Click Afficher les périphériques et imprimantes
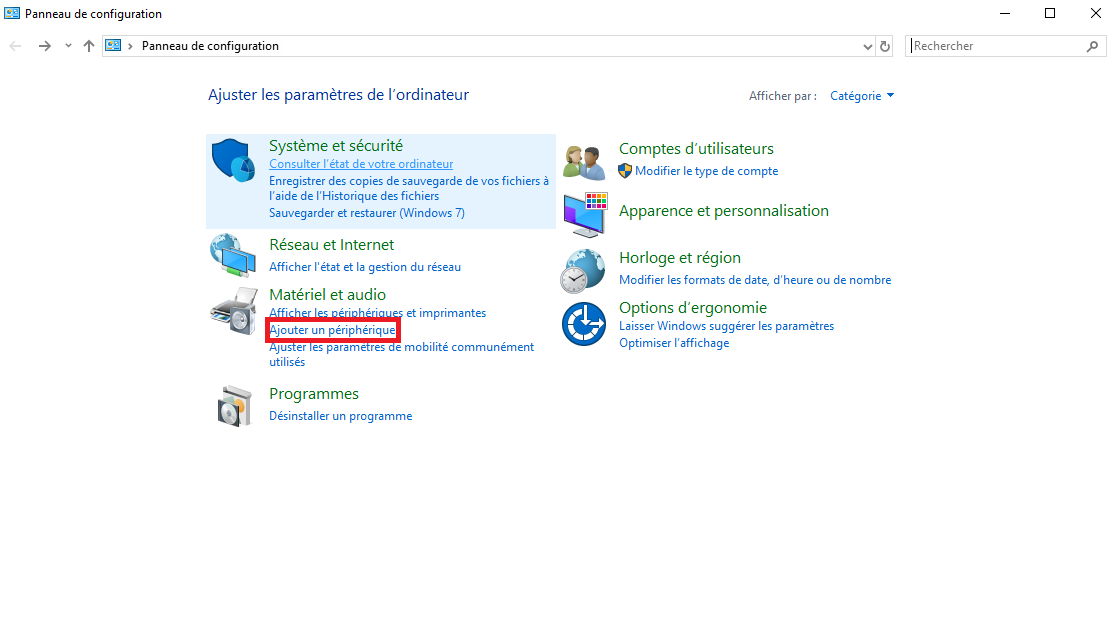Viewport: 1118px width, 630px height. (x=377, y=313)
